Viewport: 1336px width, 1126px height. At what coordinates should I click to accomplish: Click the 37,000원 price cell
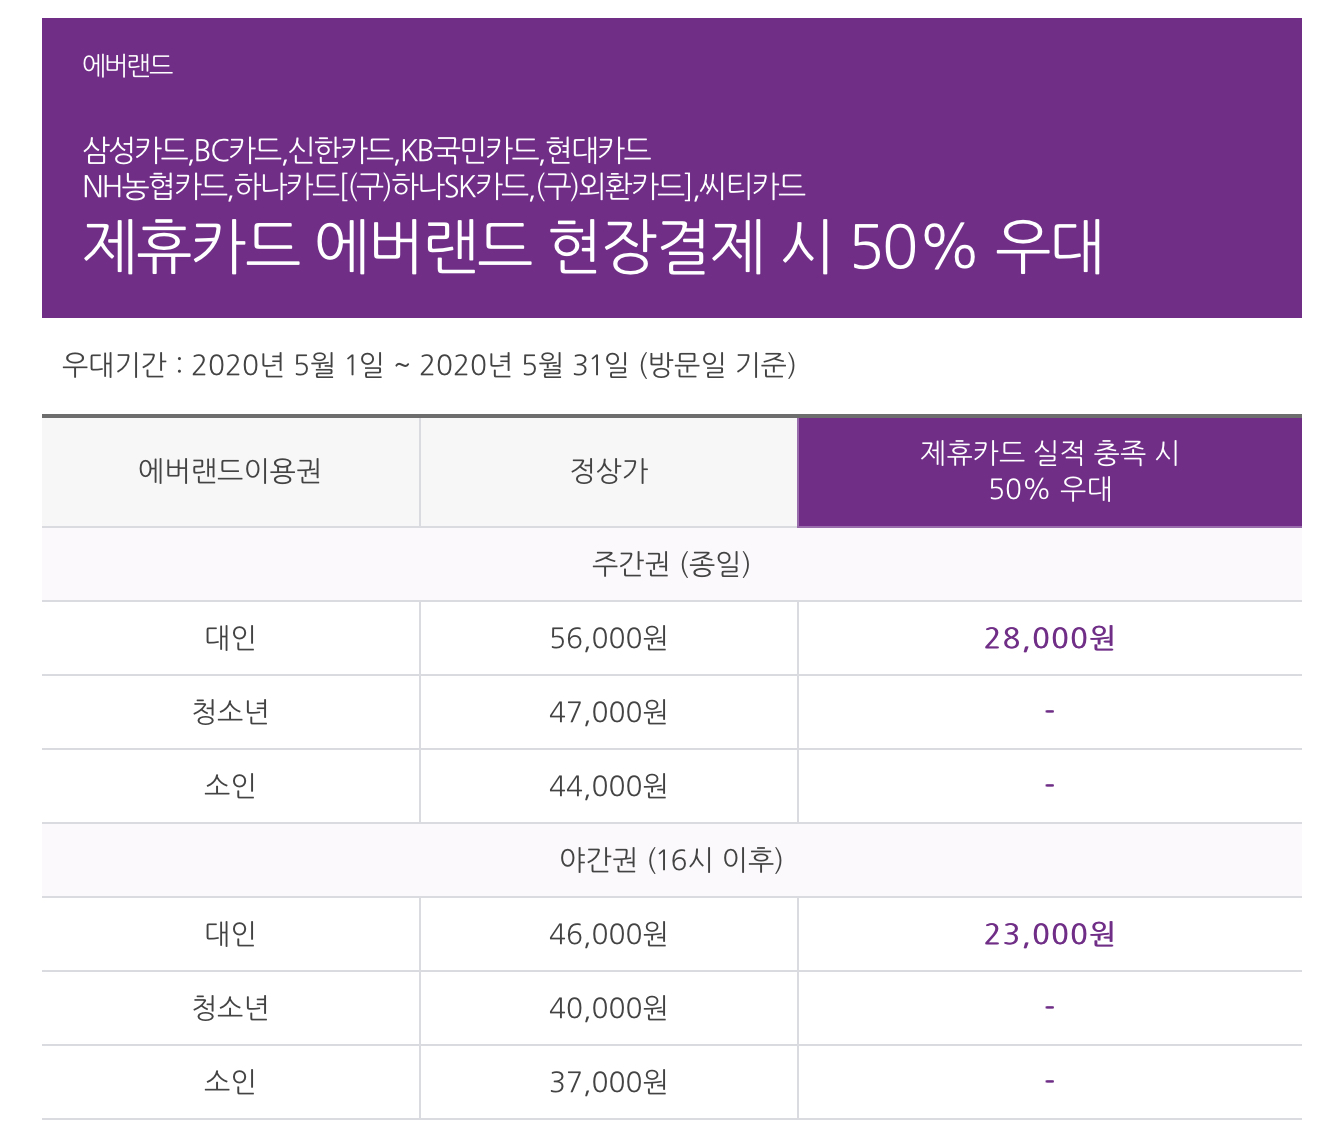[609, 1082]
